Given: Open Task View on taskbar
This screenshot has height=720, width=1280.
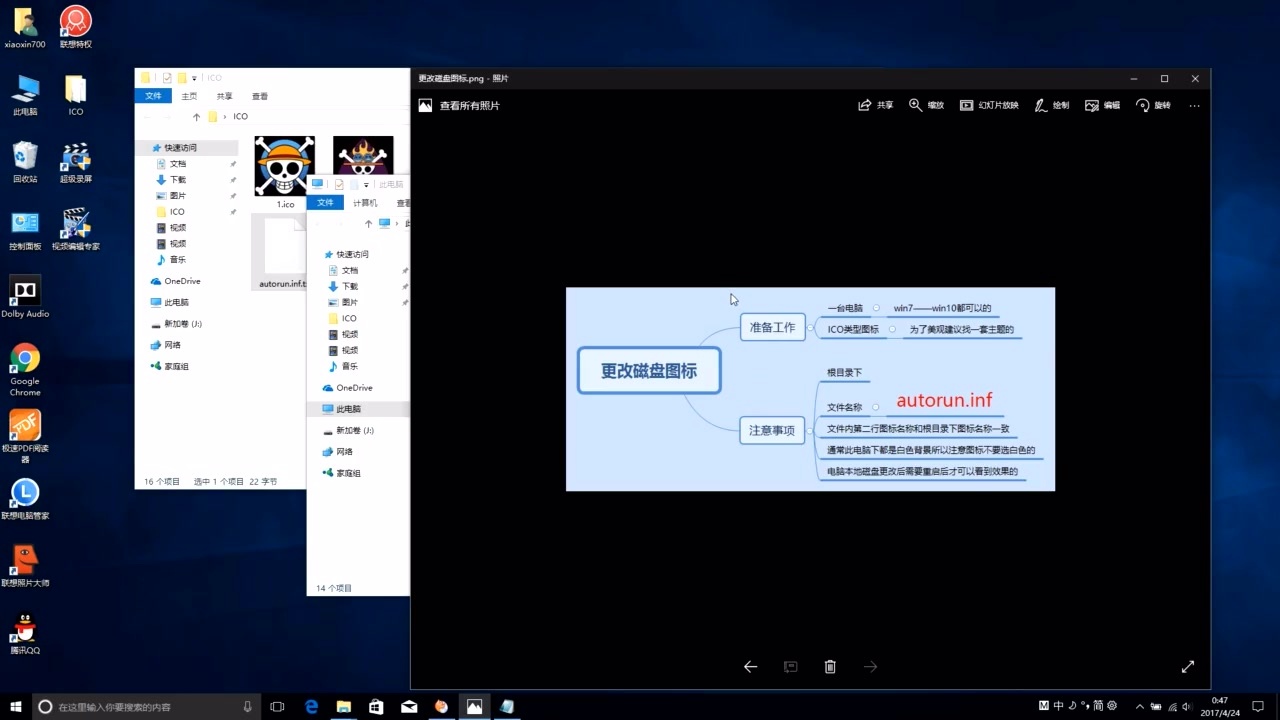Looking at the screenshot, I should tap(278, 706).
